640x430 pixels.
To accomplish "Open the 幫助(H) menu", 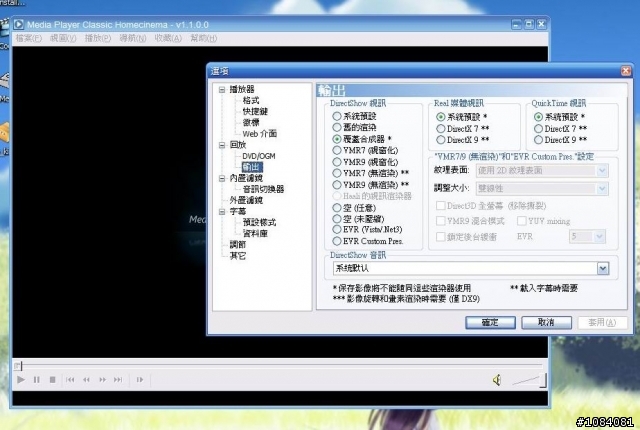I will (204, 38).
